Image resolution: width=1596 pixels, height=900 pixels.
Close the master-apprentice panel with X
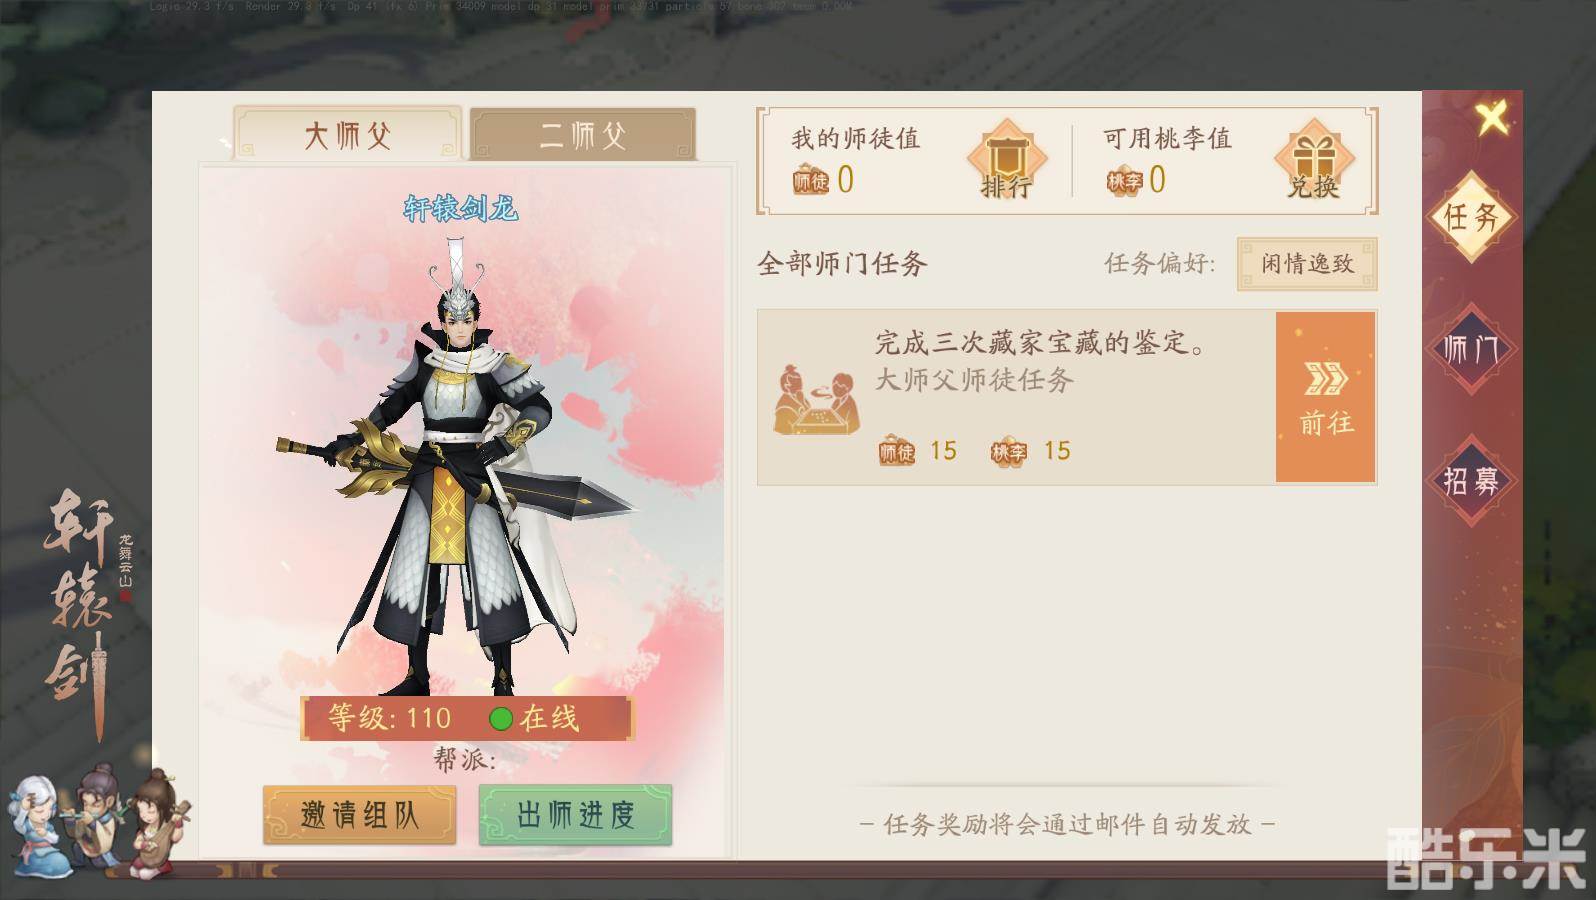click(1492, 119)
